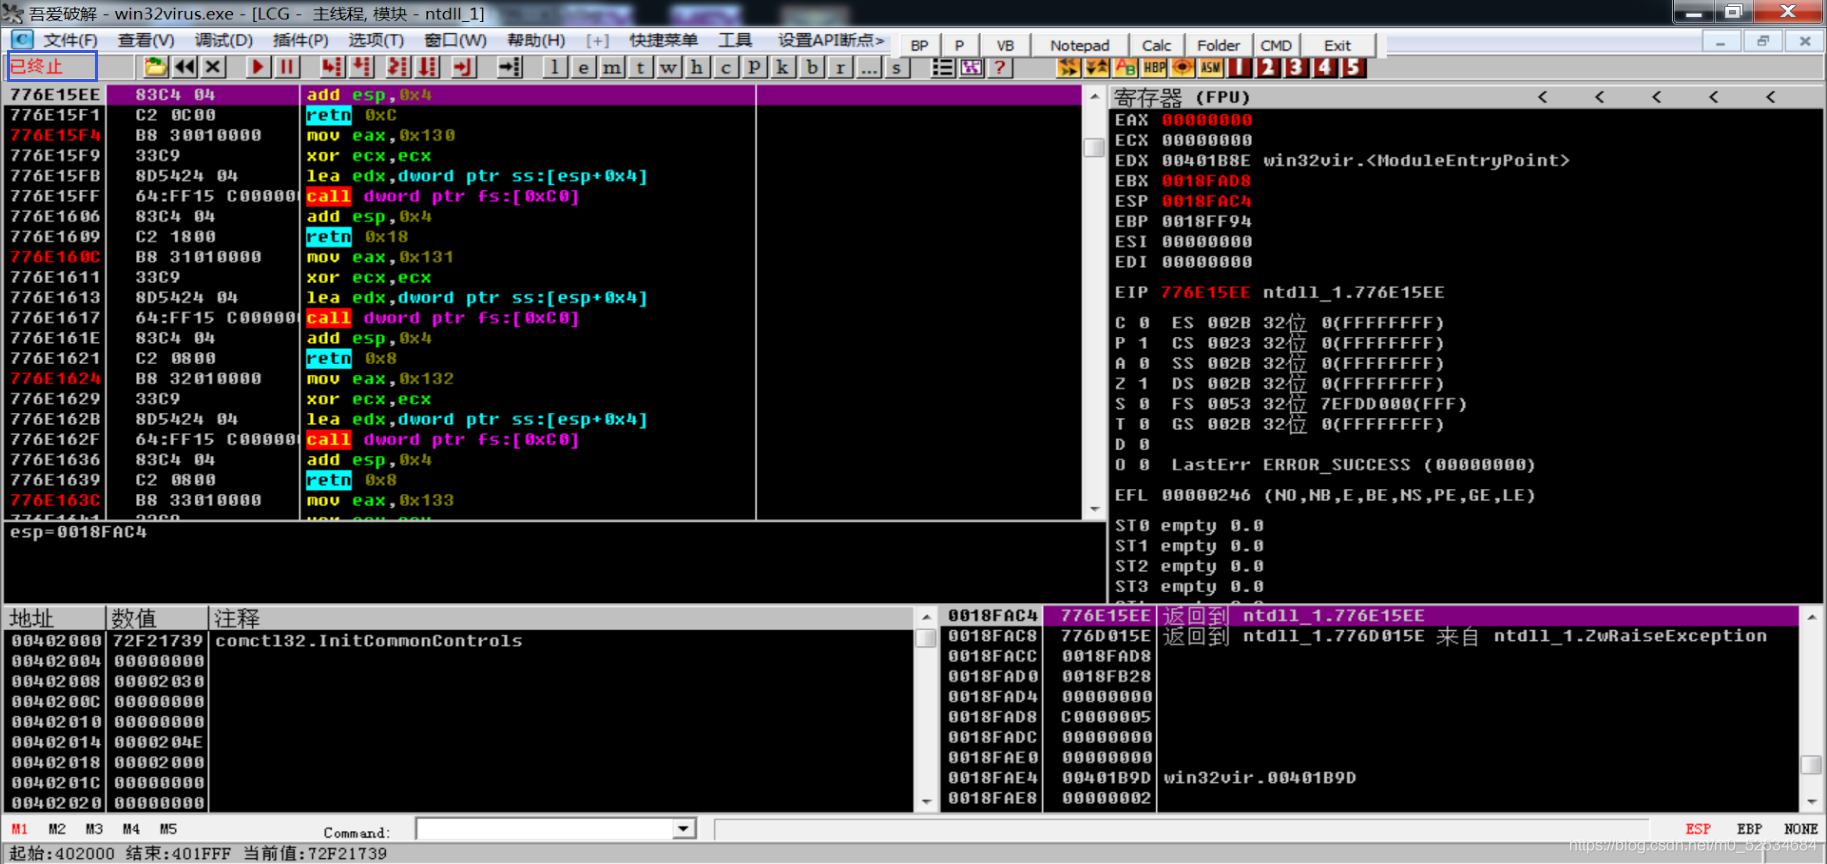The height and width of the screenshot is (864, 1827).
Task: Open Breakpoints window with 'b' button
Action: click(812, 67)
